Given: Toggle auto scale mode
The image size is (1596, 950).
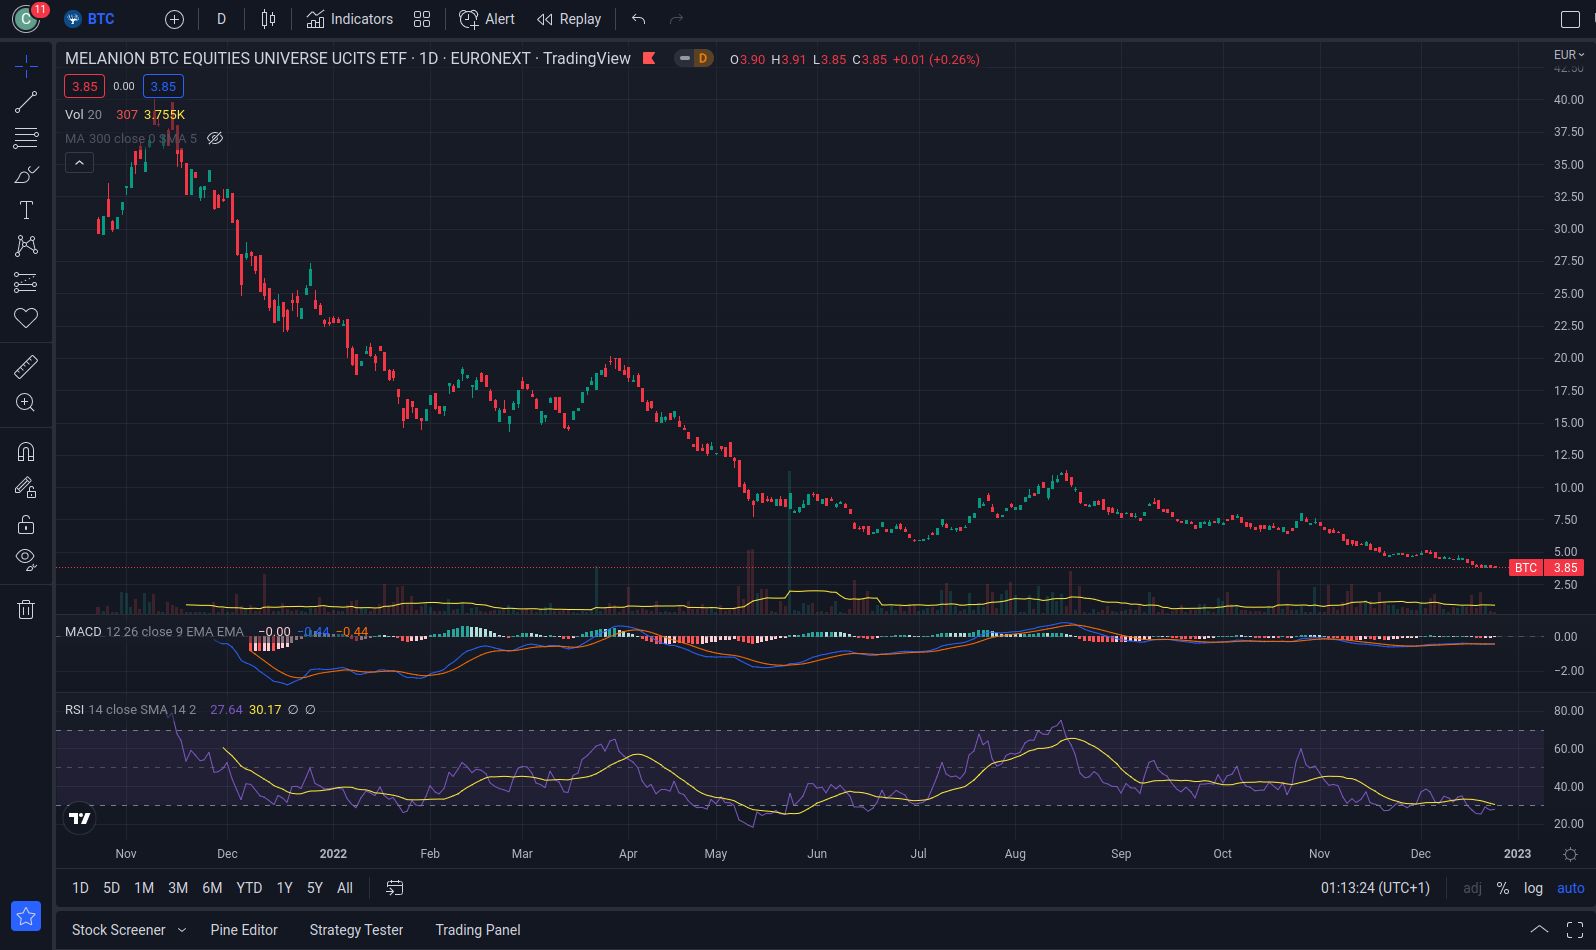Looking at the screenshot, I should (x=1570, y=888).
